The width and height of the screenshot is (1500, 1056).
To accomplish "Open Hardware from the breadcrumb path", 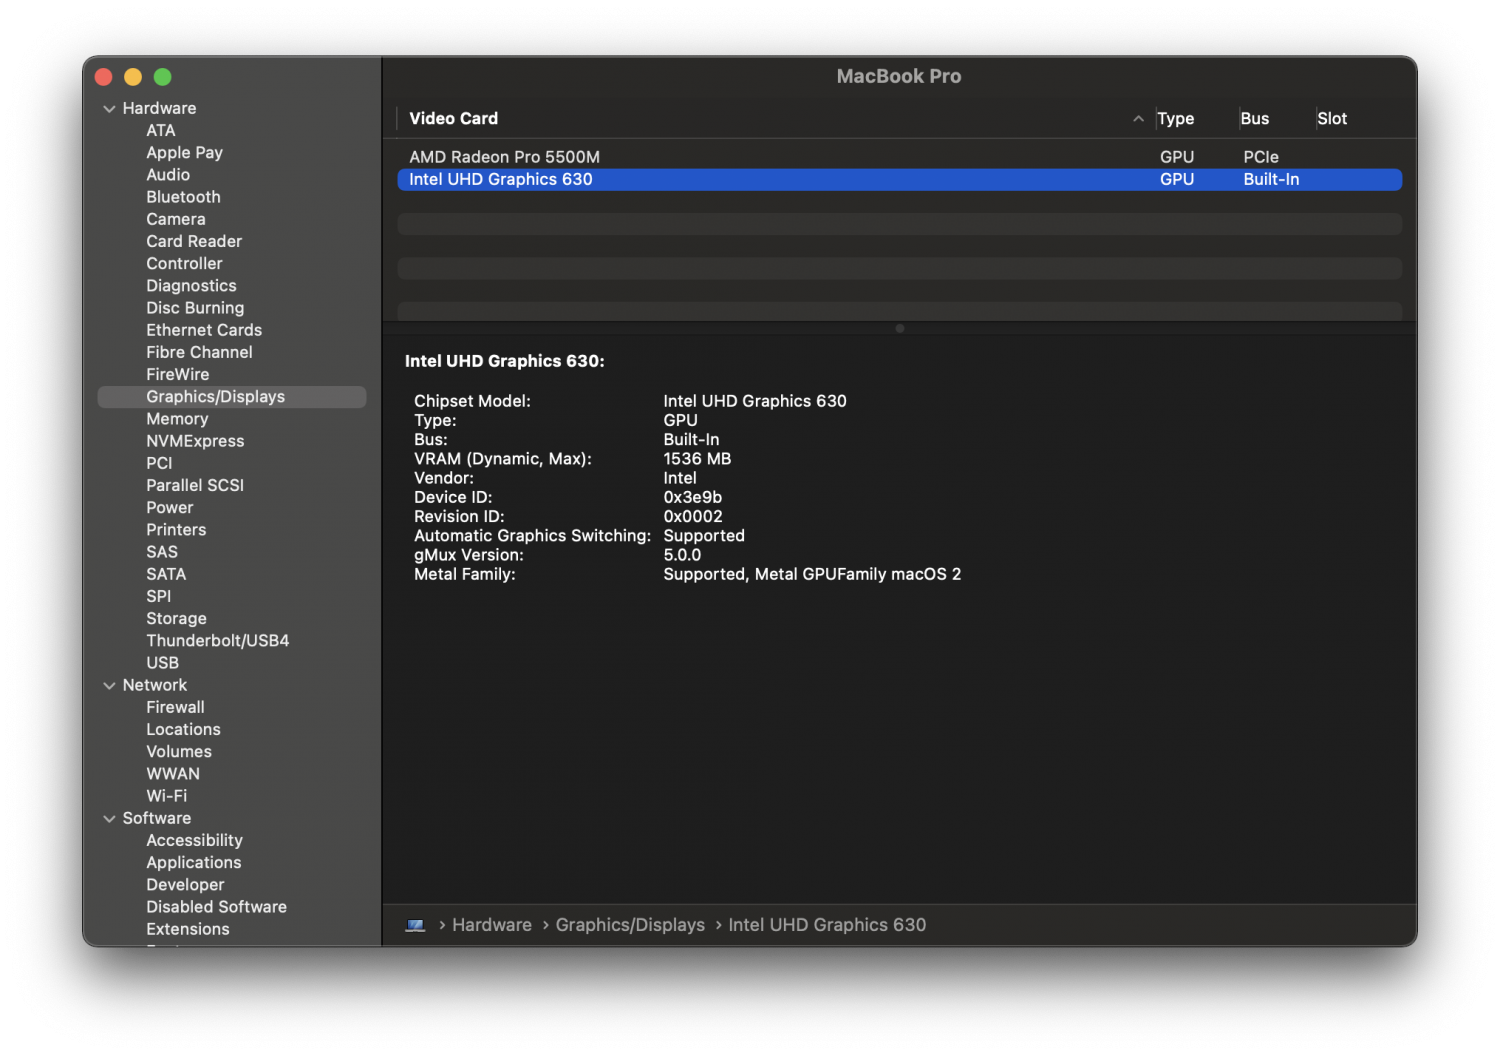I will pos(491,925).
